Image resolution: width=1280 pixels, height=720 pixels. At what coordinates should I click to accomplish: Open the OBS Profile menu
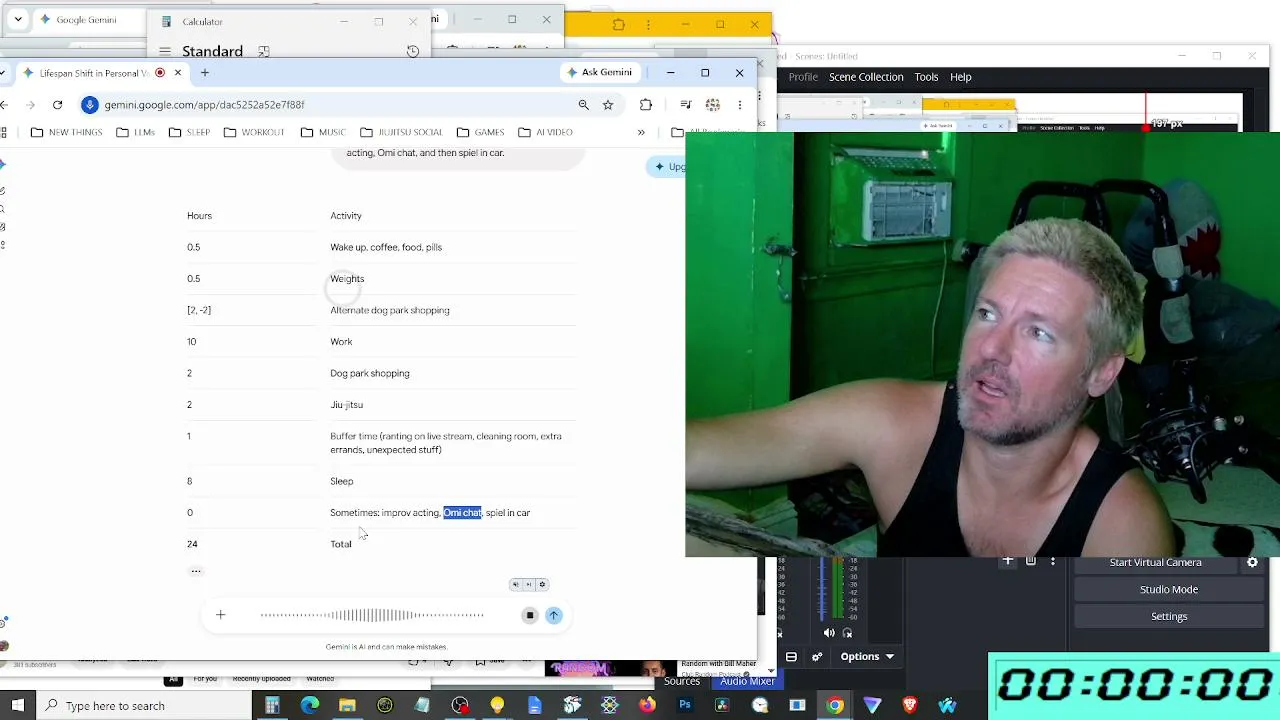click(803, 77)
